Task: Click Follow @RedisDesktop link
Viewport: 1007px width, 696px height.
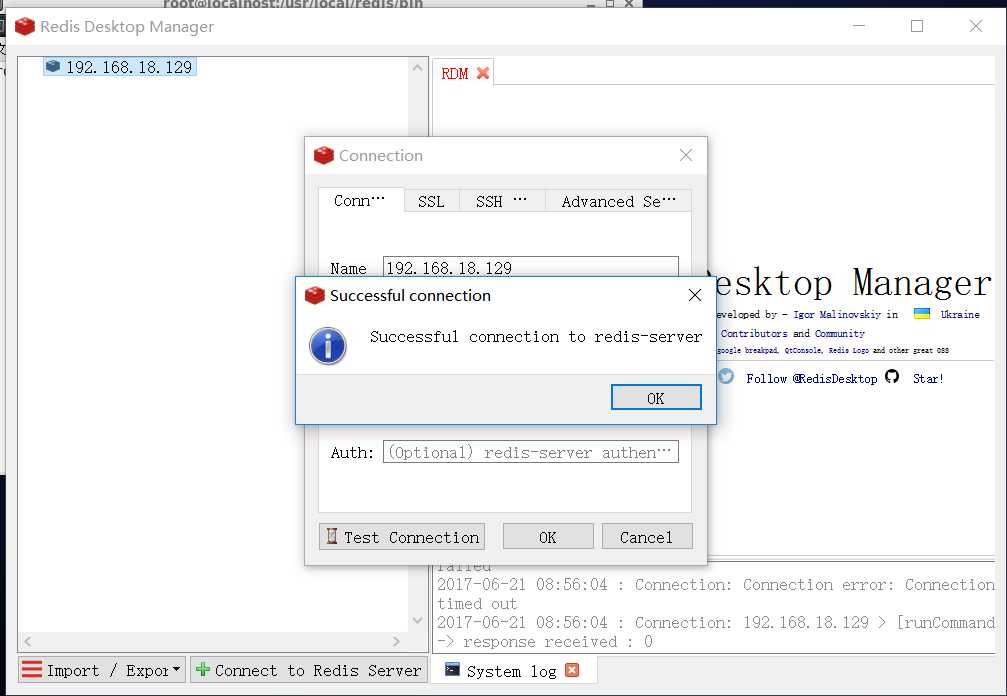Action: (x=812, y=379)
